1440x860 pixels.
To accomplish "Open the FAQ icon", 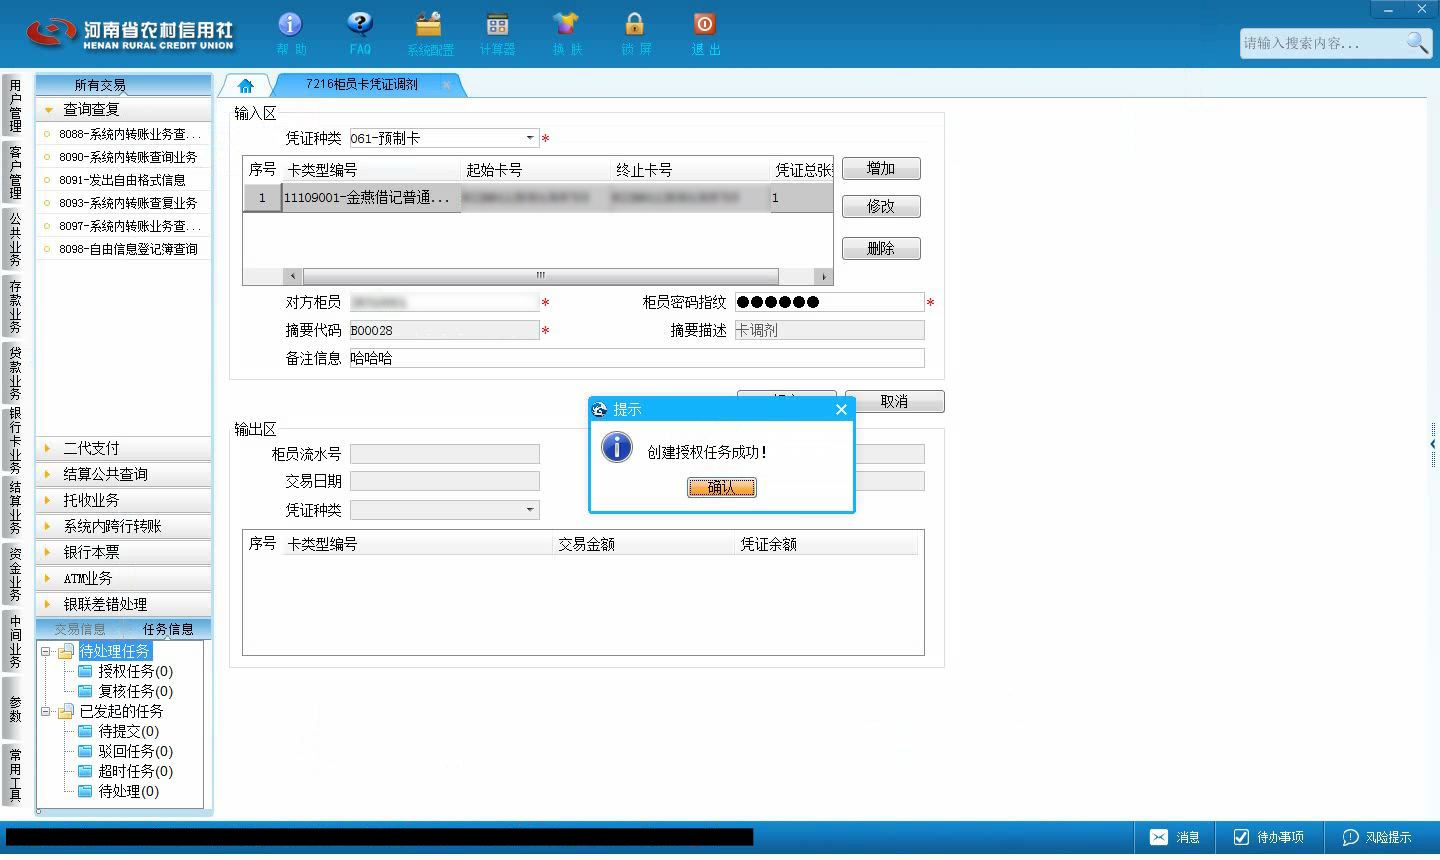I will (x=360, y=33).
